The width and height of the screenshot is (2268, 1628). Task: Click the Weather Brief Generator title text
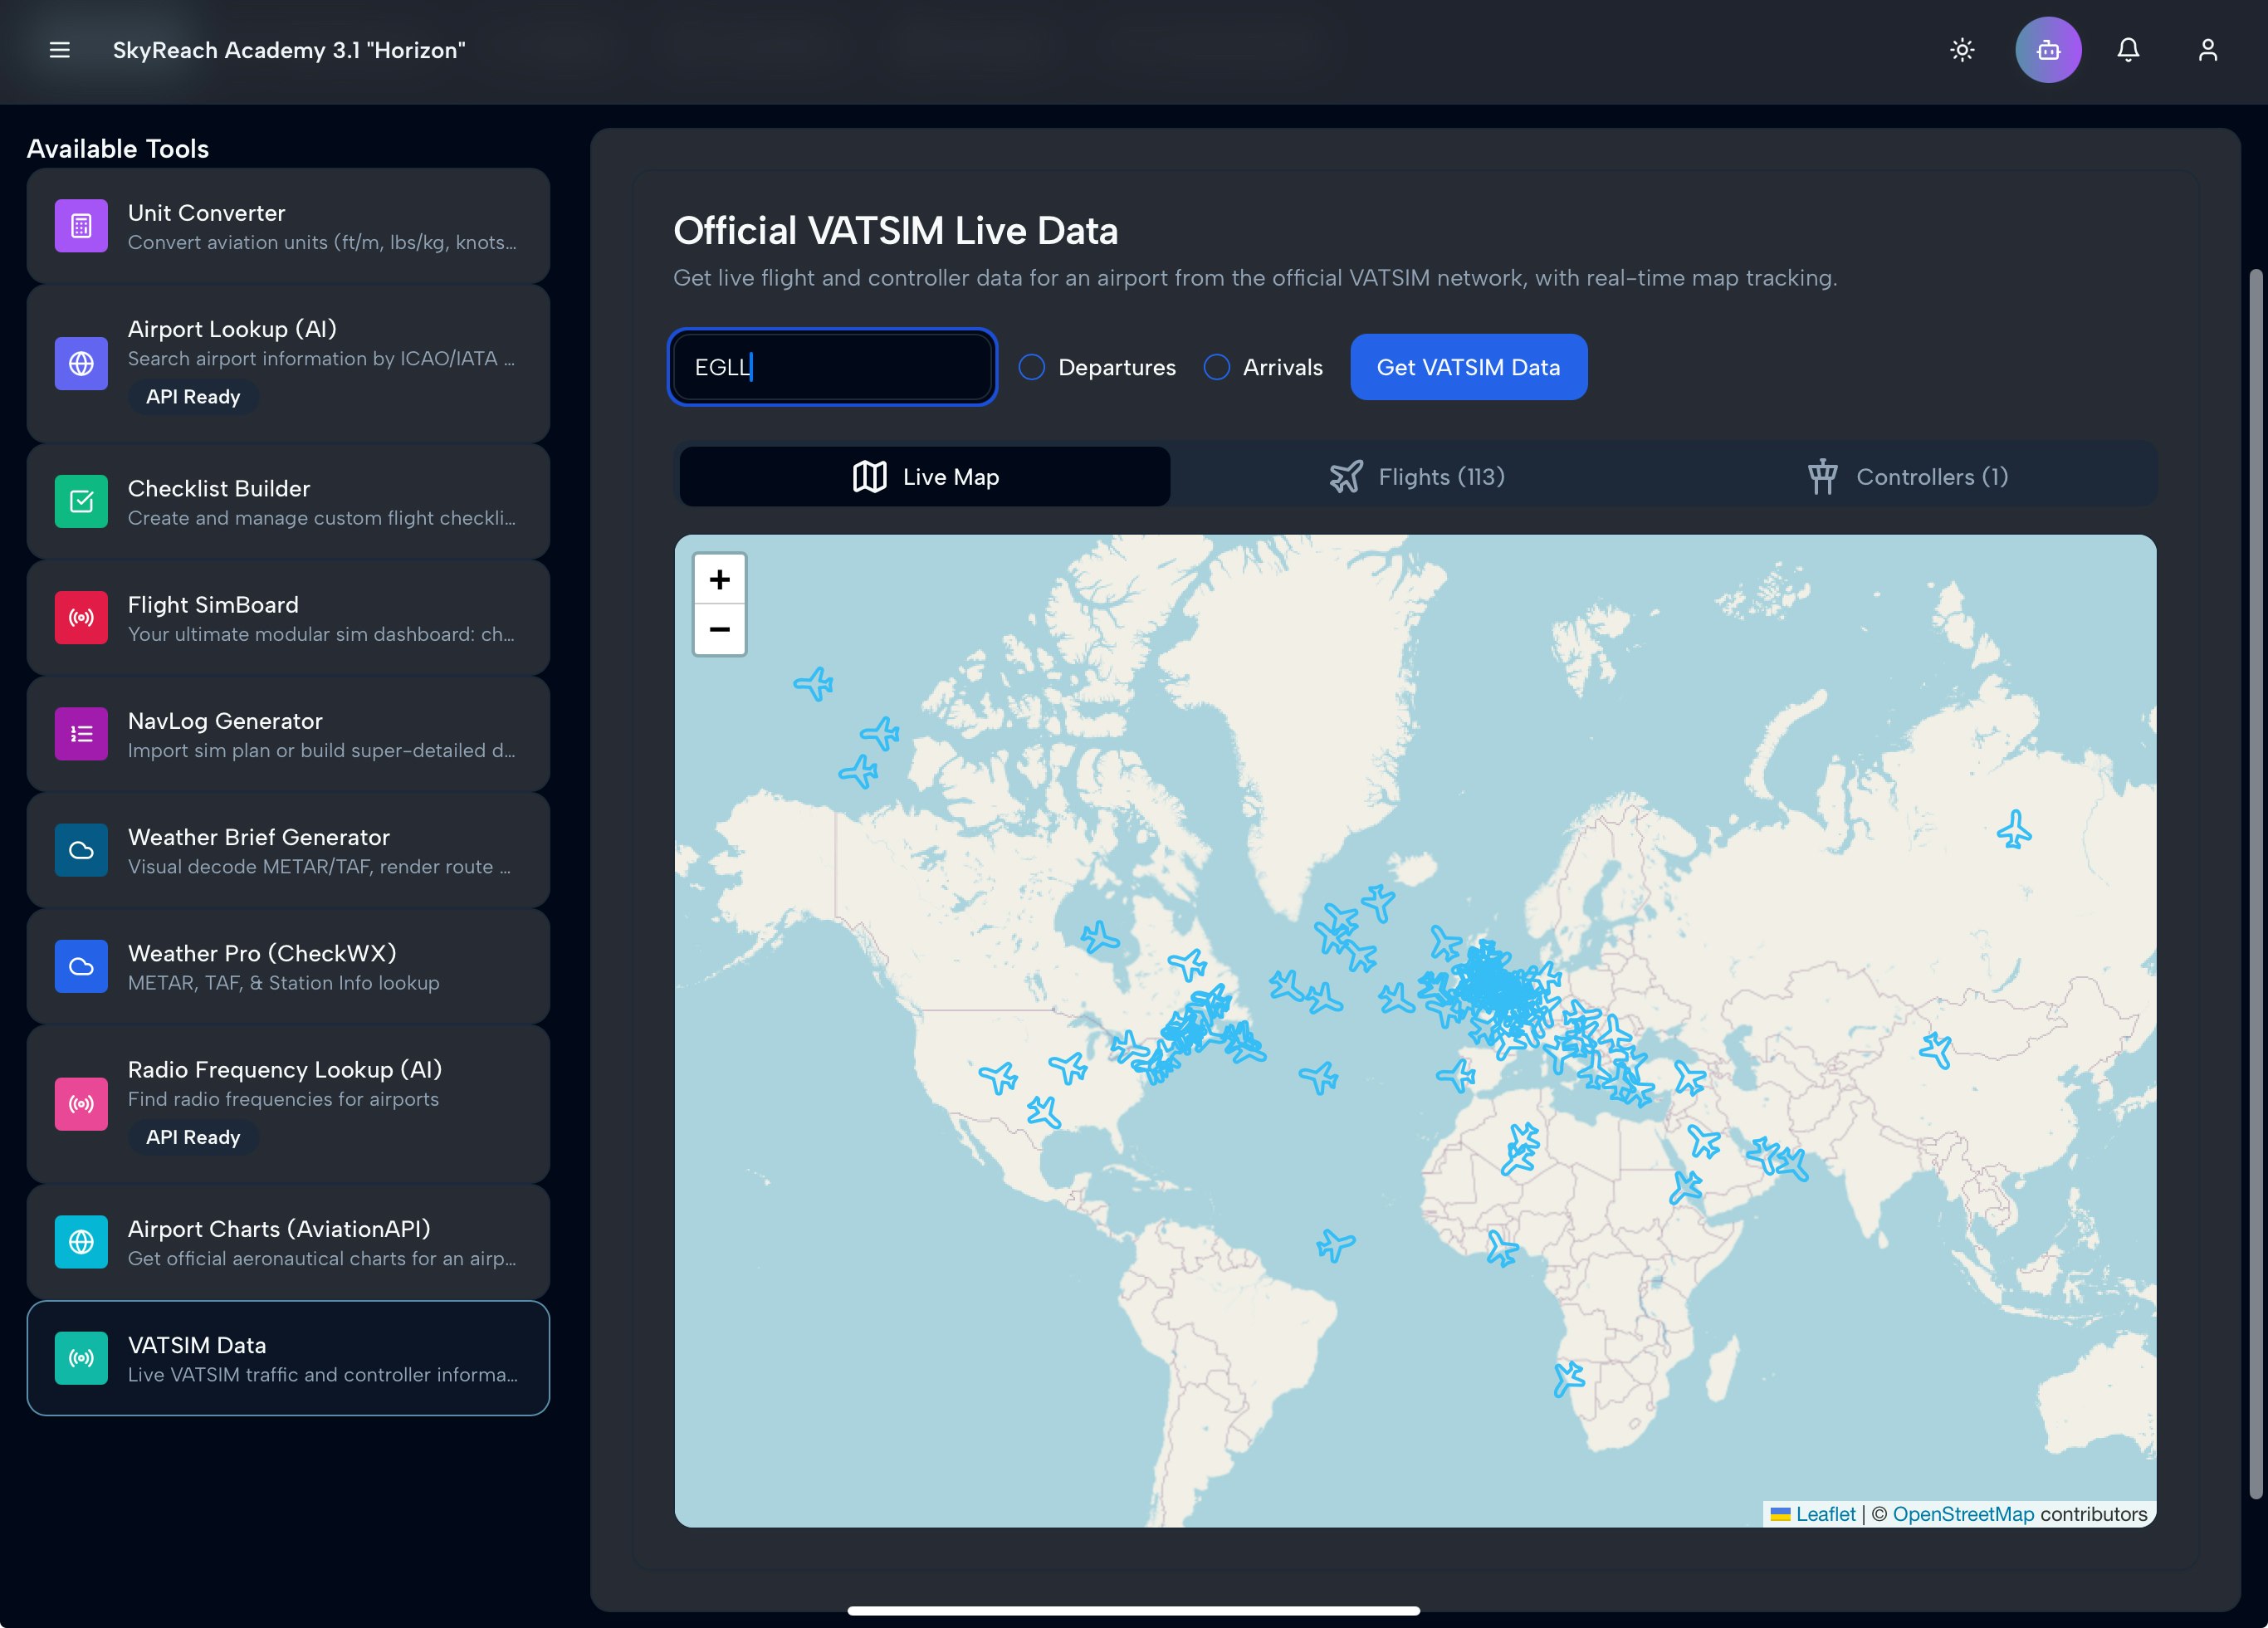pos(259,837)
